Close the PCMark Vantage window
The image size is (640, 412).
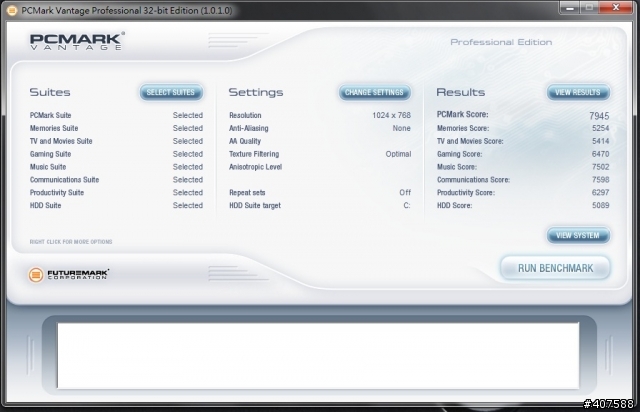click(x=617, y=7)
